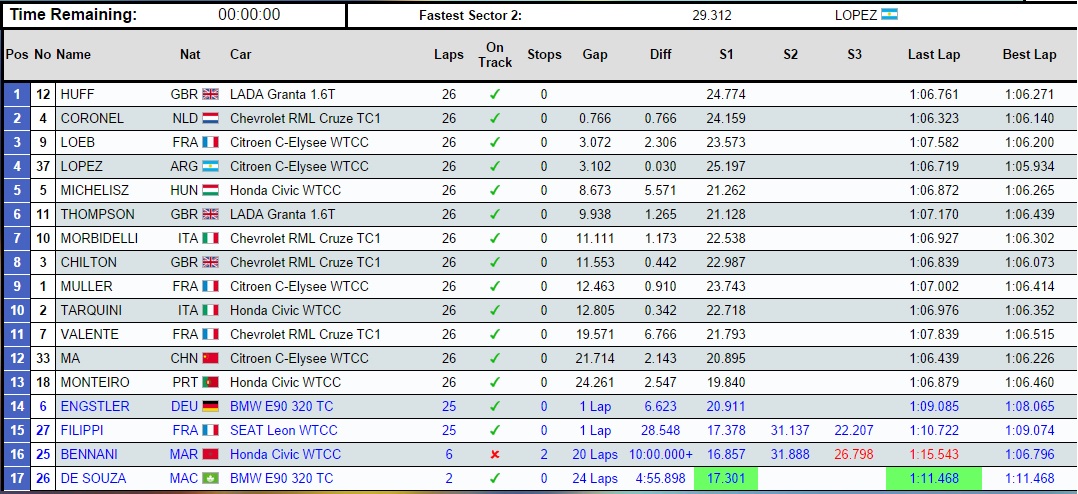Click the British flag in HUFF's row

[210, 95]
